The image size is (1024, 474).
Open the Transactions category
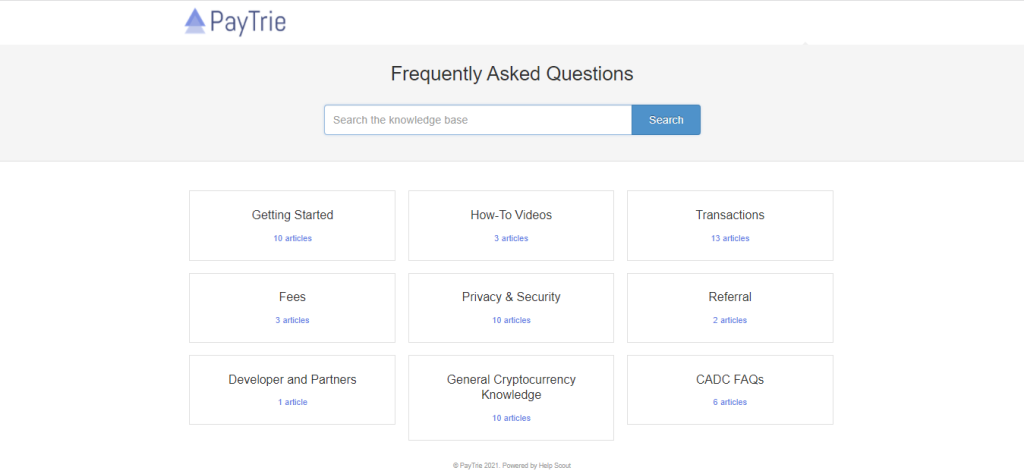pos(730,225)
